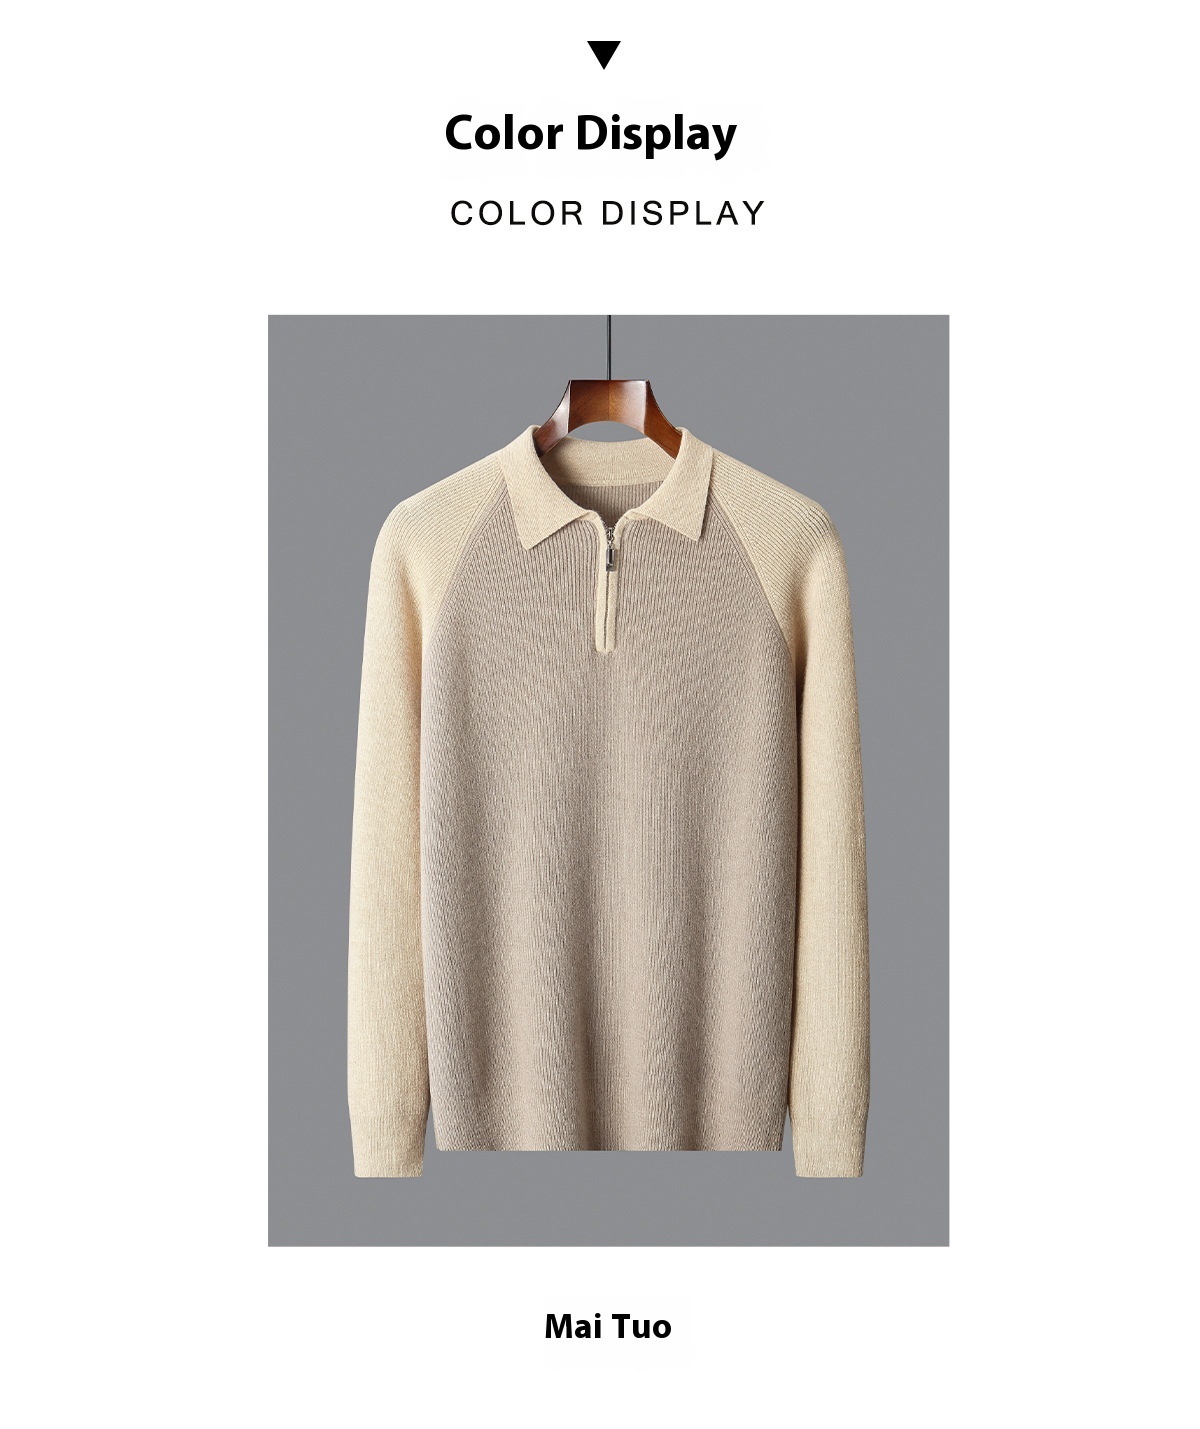Image resolution: width=1200 pixels, height=1429 pixels.
Task: Click the "Mai Tuo" color name label
Action: pos(608,1326)
